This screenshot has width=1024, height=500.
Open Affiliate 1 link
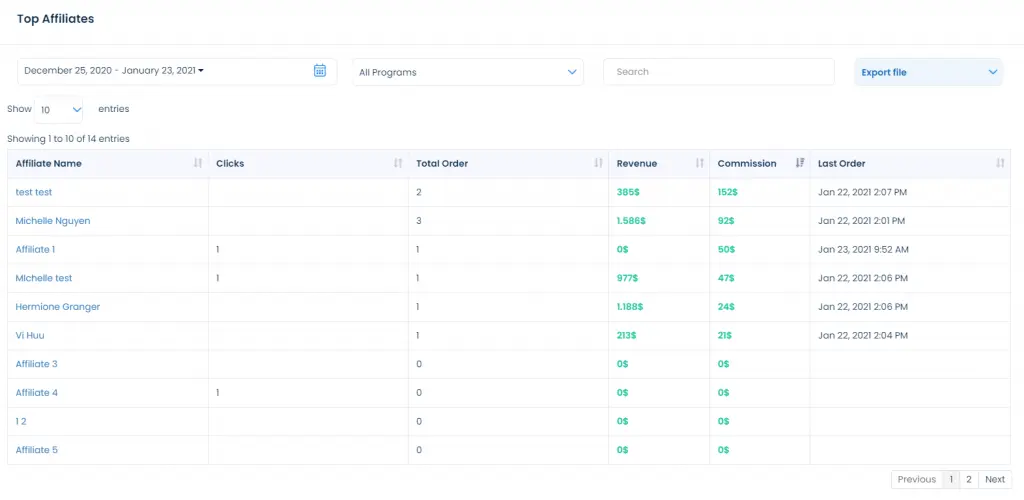tap(35, 249)
